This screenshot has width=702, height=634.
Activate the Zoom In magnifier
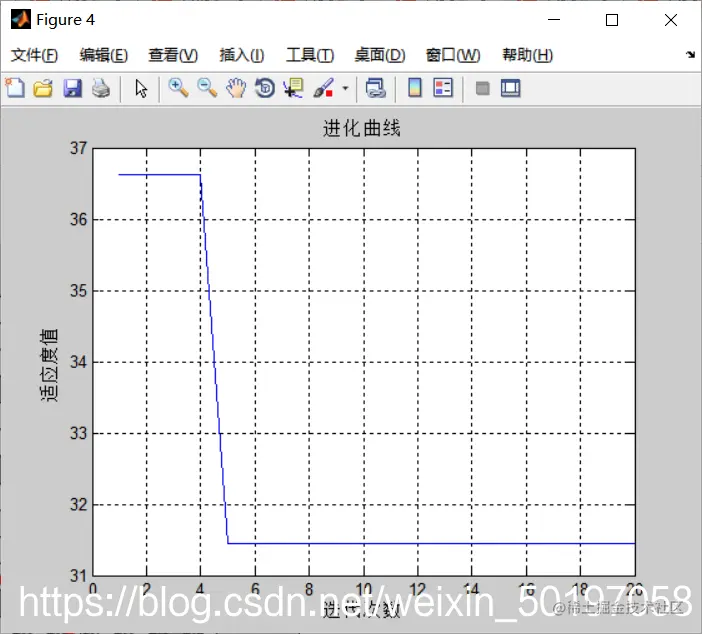(178, 88)
